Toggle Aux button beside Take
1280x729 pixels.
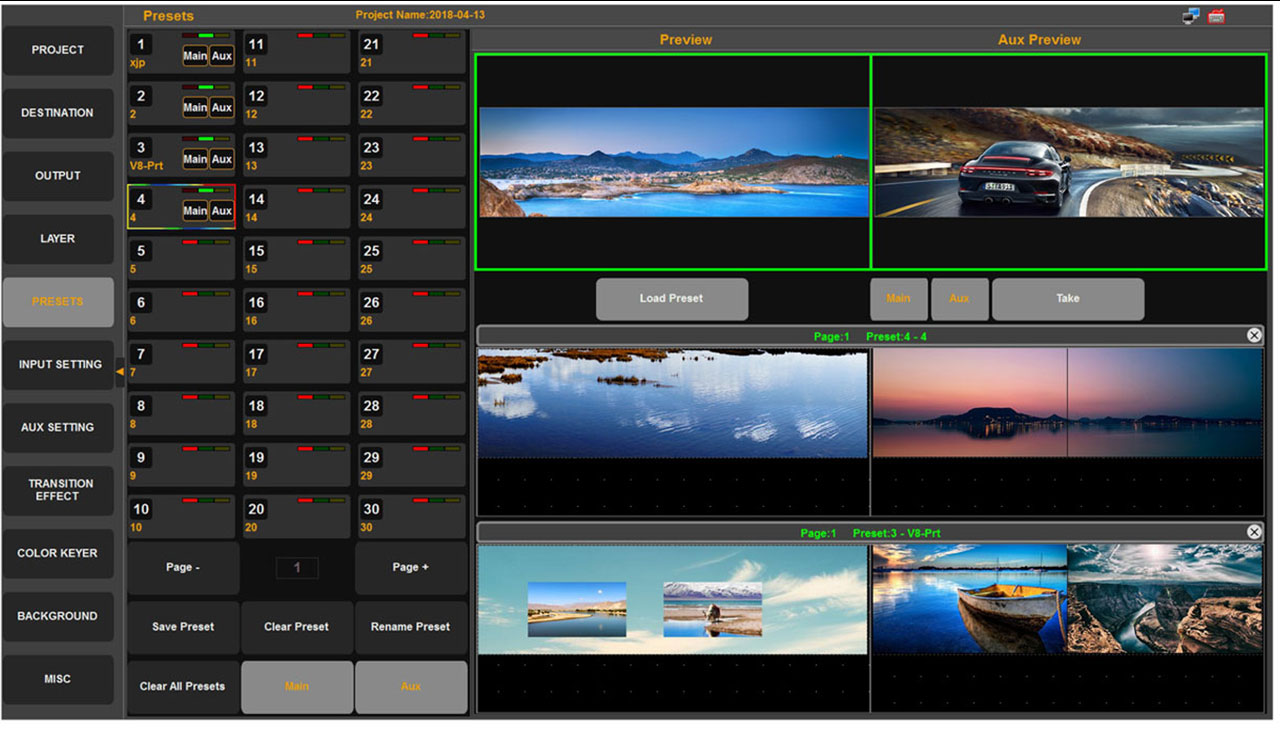click(x=959, y=299)
